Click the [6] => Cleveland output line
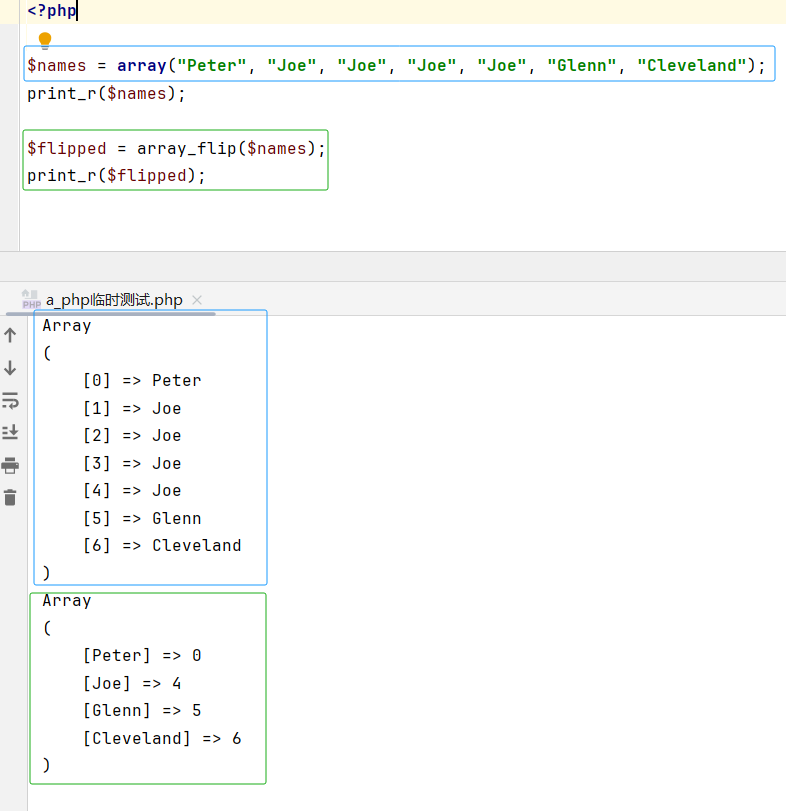This screenshot has width=786, height=811. coord(162,546)
